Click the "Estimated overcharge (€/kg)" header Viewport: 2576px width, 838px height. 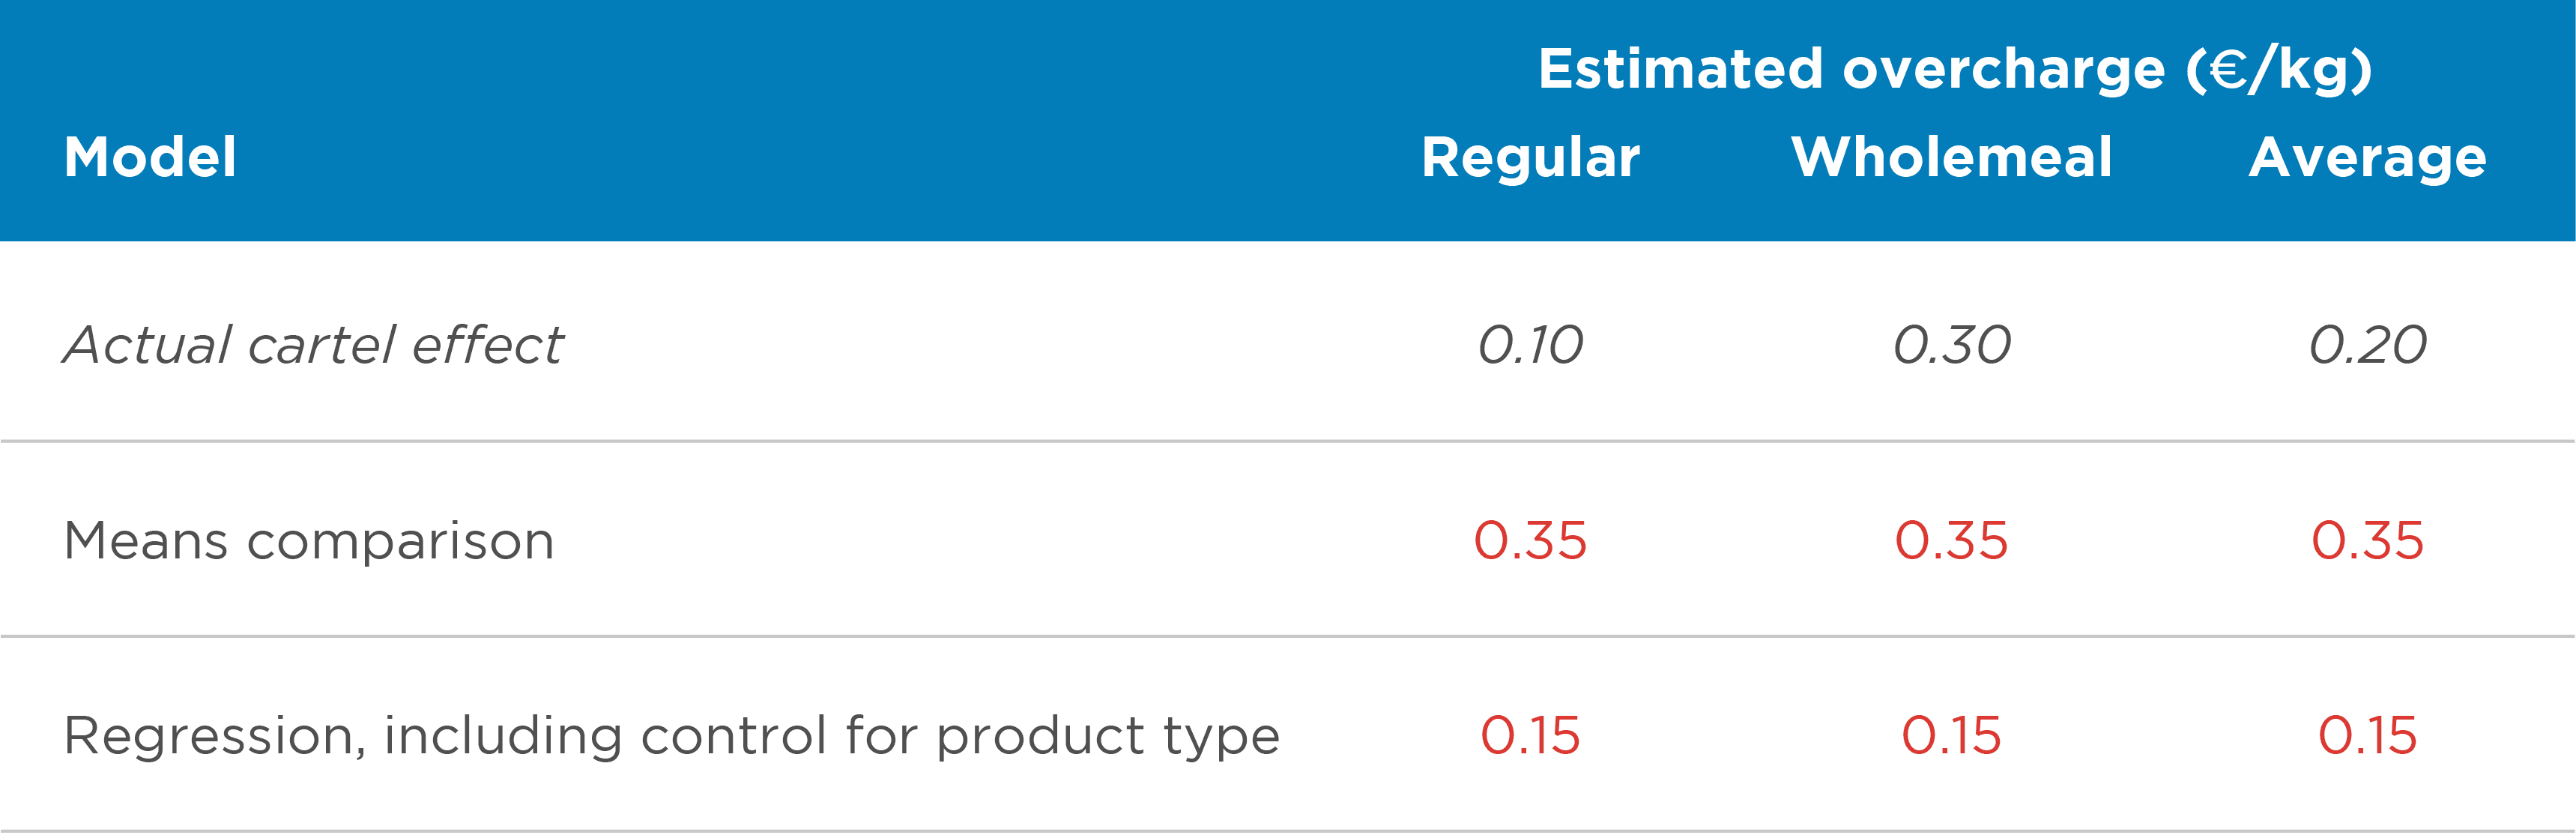coord(1954,70)
